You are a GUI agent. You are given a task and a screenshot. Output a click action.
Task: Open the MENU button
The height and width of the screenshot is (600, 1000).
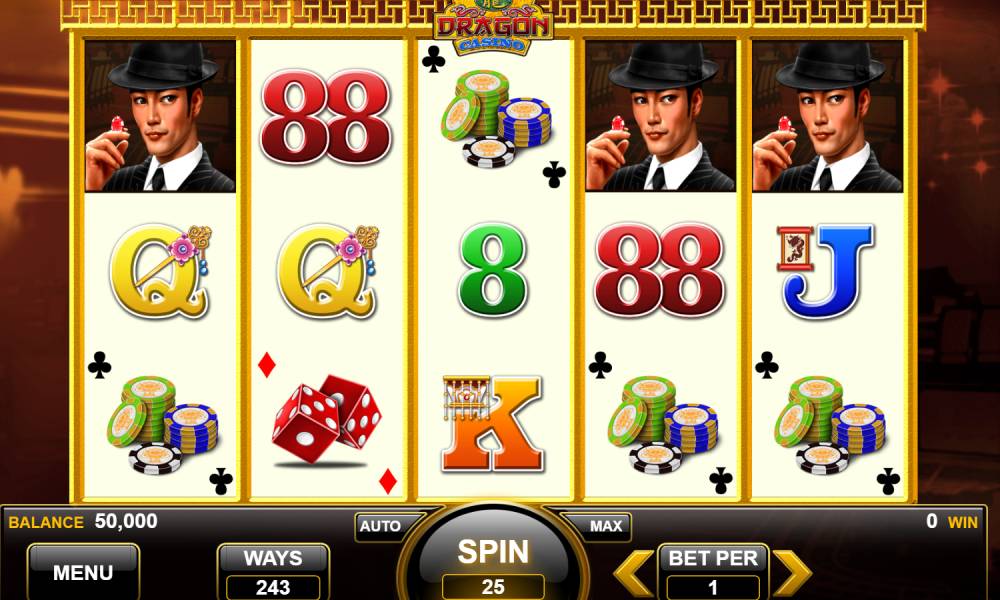[x=83, y=572]
